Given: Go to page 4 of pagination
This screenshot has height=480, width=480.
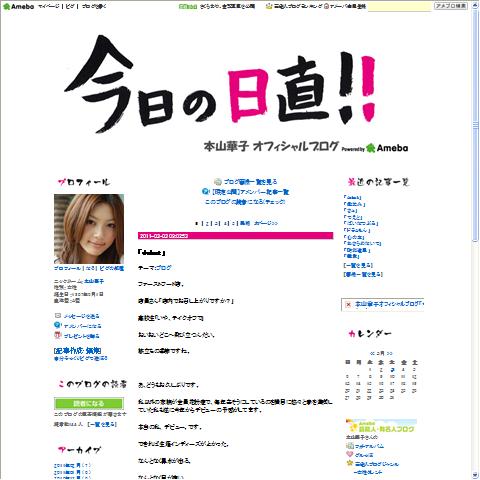Looking at the screenshot, I should (x=226, y=223).
